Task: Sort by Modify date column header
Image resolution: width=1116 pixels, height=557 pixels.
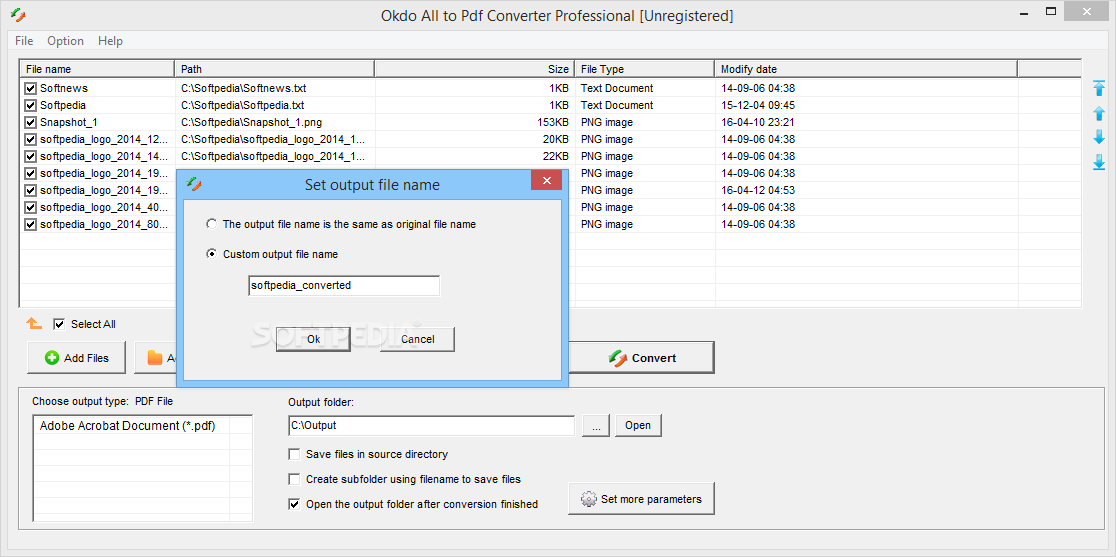Action: coord(866,69)
